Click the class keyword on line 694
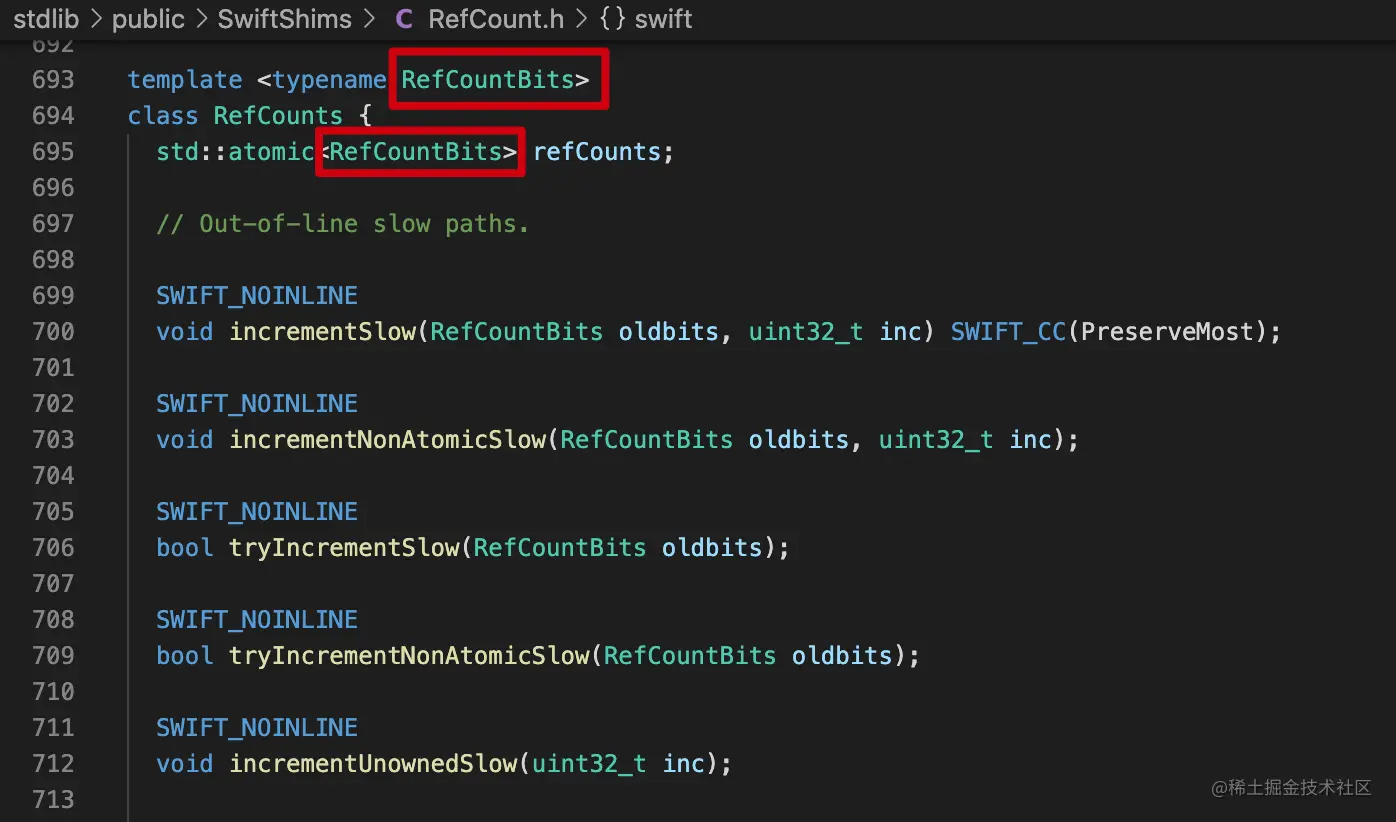The height and width of the screenshot is (822, 1396). [163, 116]
